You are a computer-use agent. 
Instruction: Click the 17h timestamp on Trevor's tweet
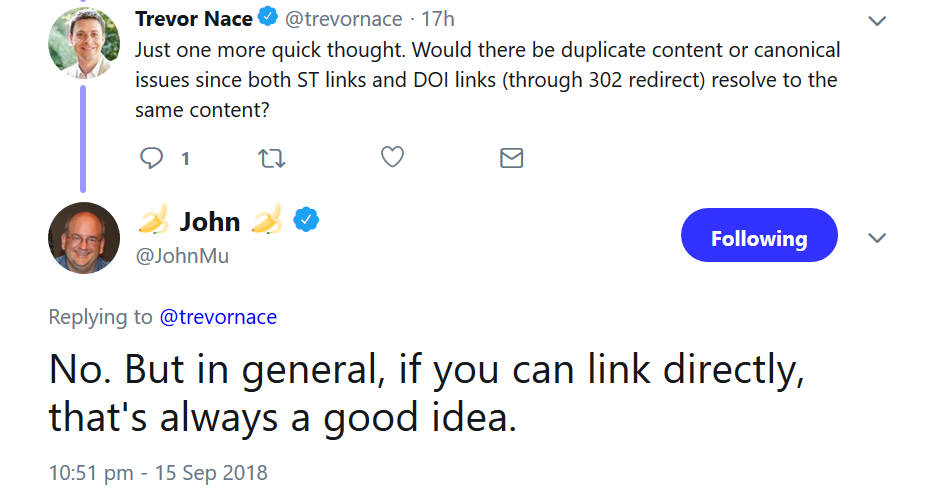(x=436, y=18)
